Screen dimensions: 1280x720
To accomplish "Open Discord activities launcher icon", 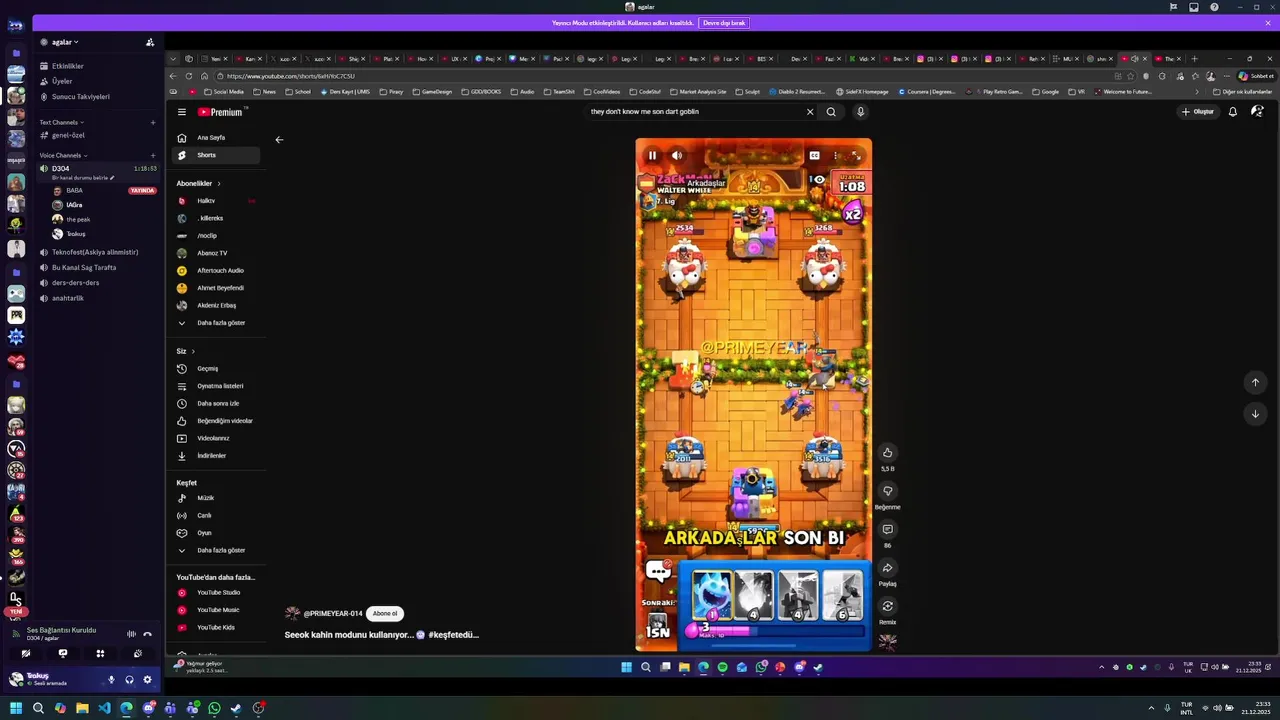I will coord(100,653).
